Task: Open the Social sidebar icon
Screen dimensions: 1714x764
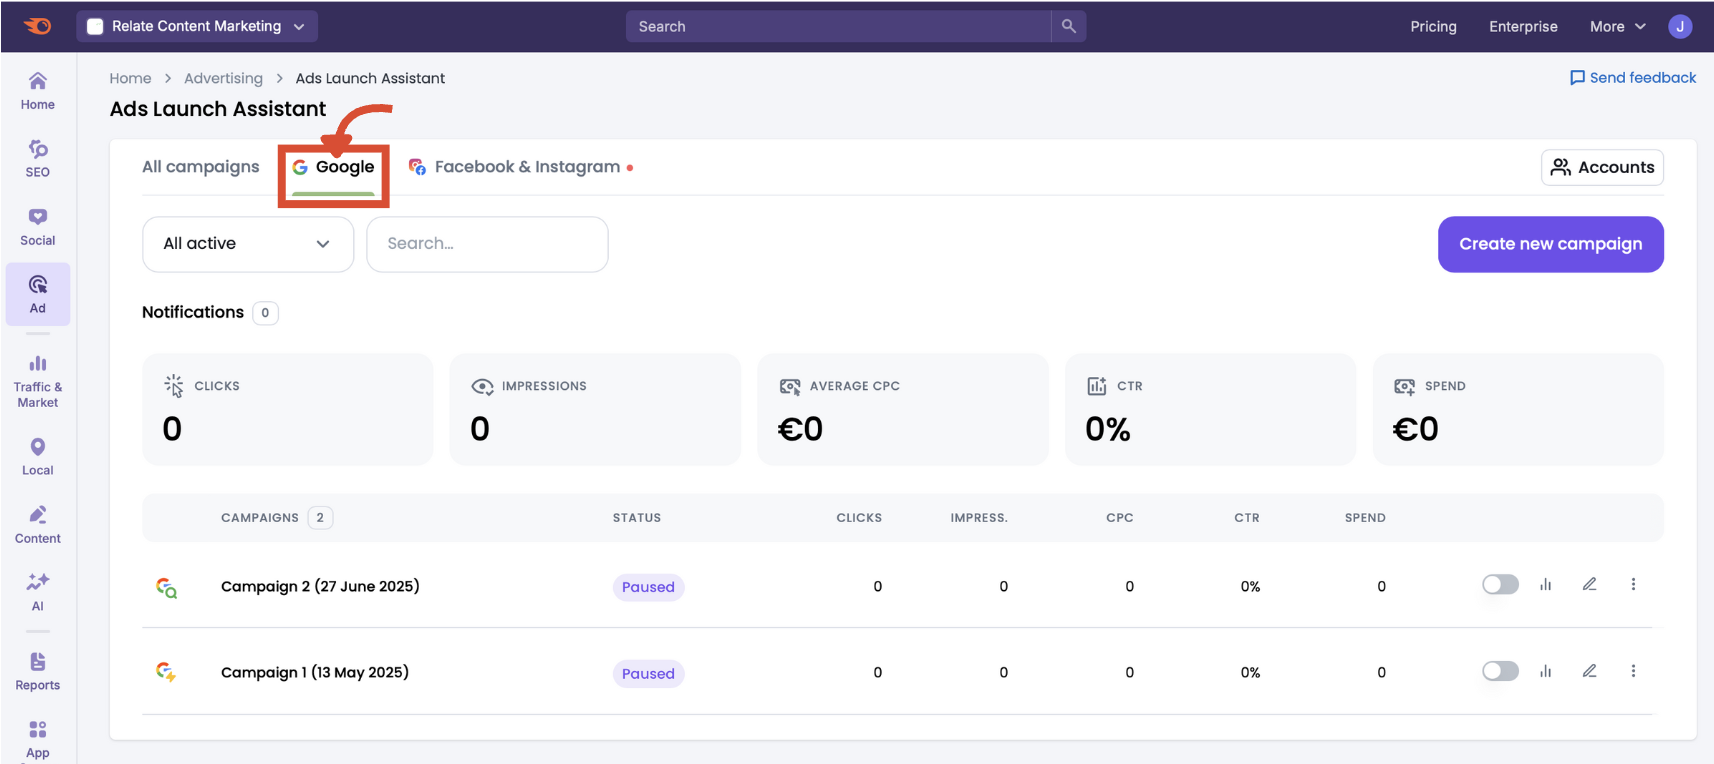Action: [38, 226]
